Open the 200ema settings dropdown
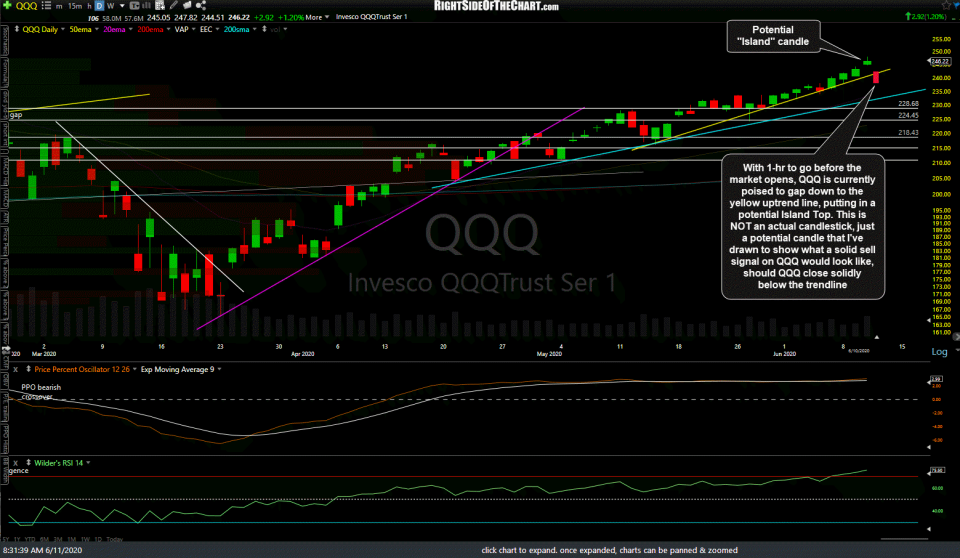 point(168,29)
